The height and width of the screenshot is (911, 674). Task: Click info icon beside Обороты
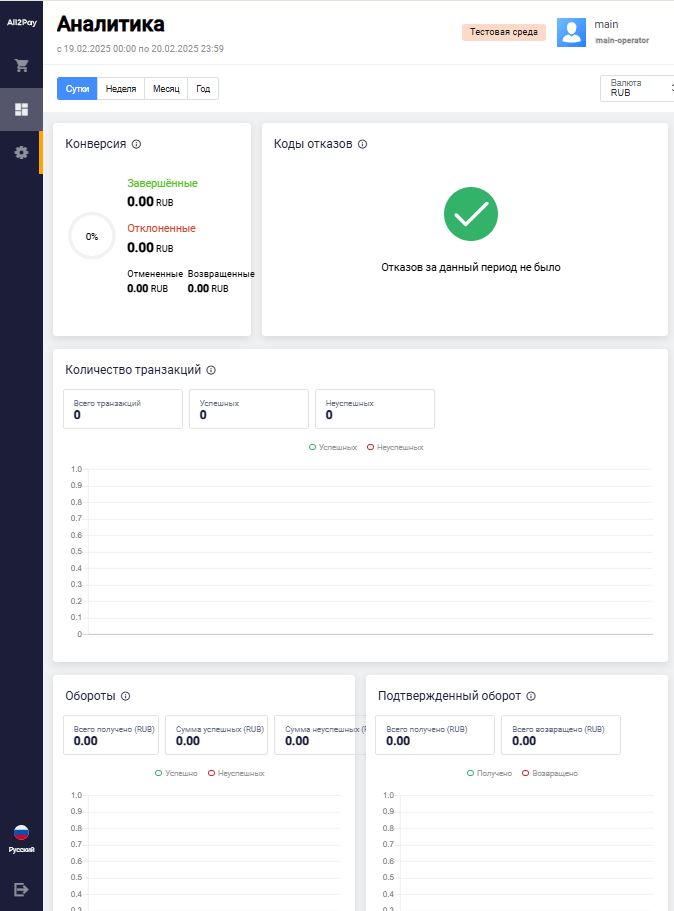[125, 696]
